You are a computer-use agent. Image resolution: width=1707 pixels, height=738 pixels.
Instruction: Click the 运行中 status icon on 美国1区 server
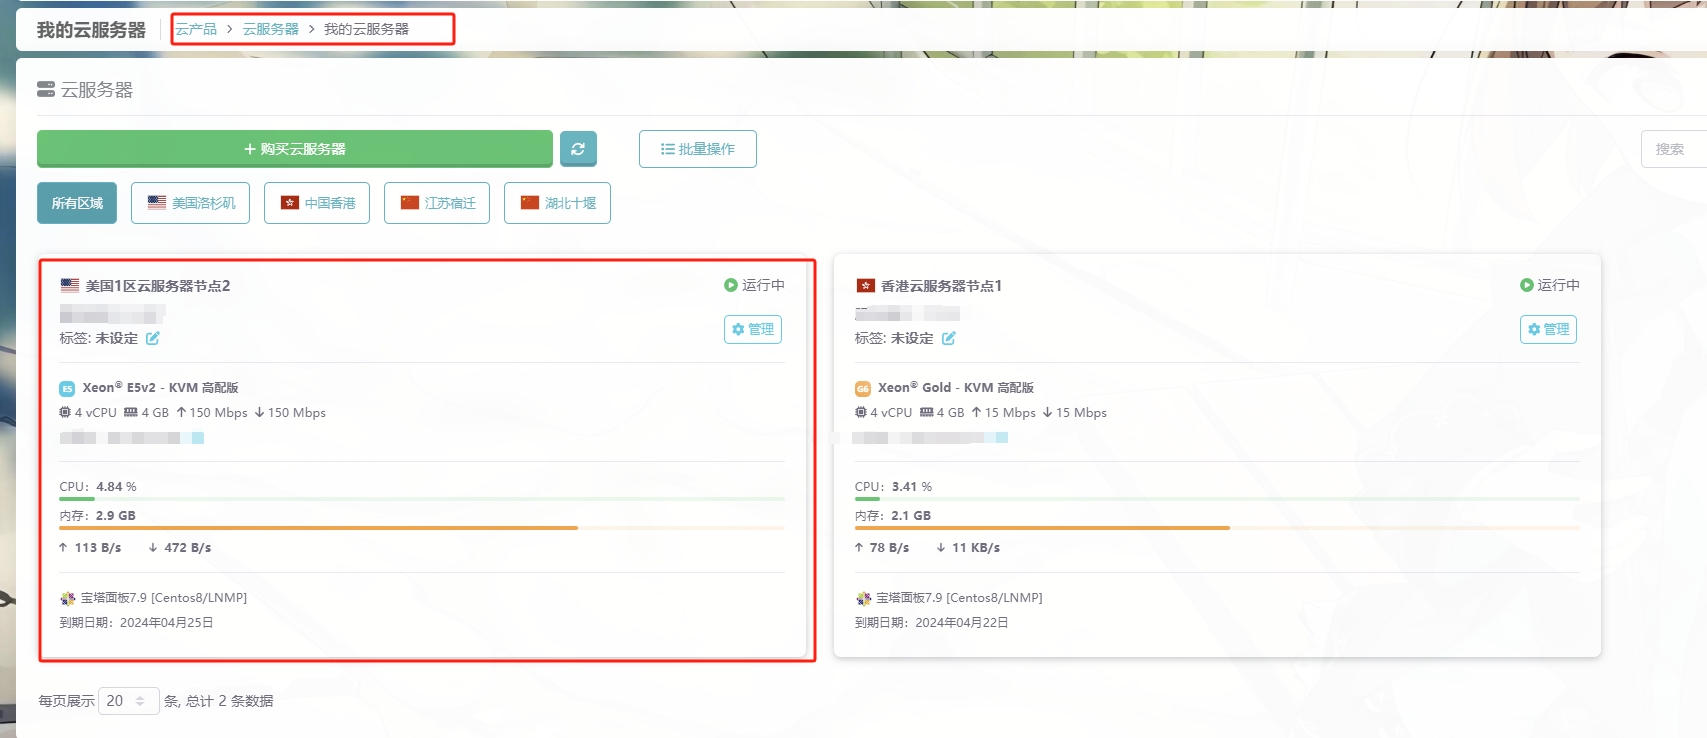point(731,285)
